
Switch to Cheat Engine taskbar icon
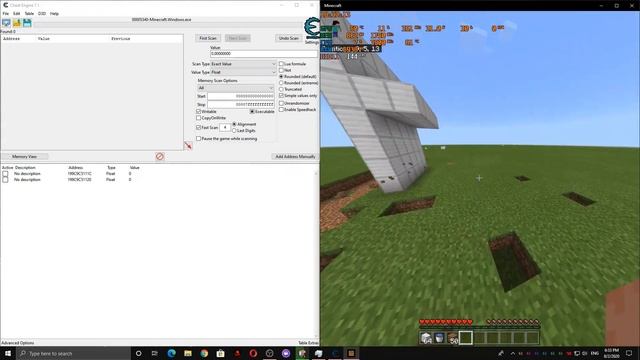coord(335,353)
